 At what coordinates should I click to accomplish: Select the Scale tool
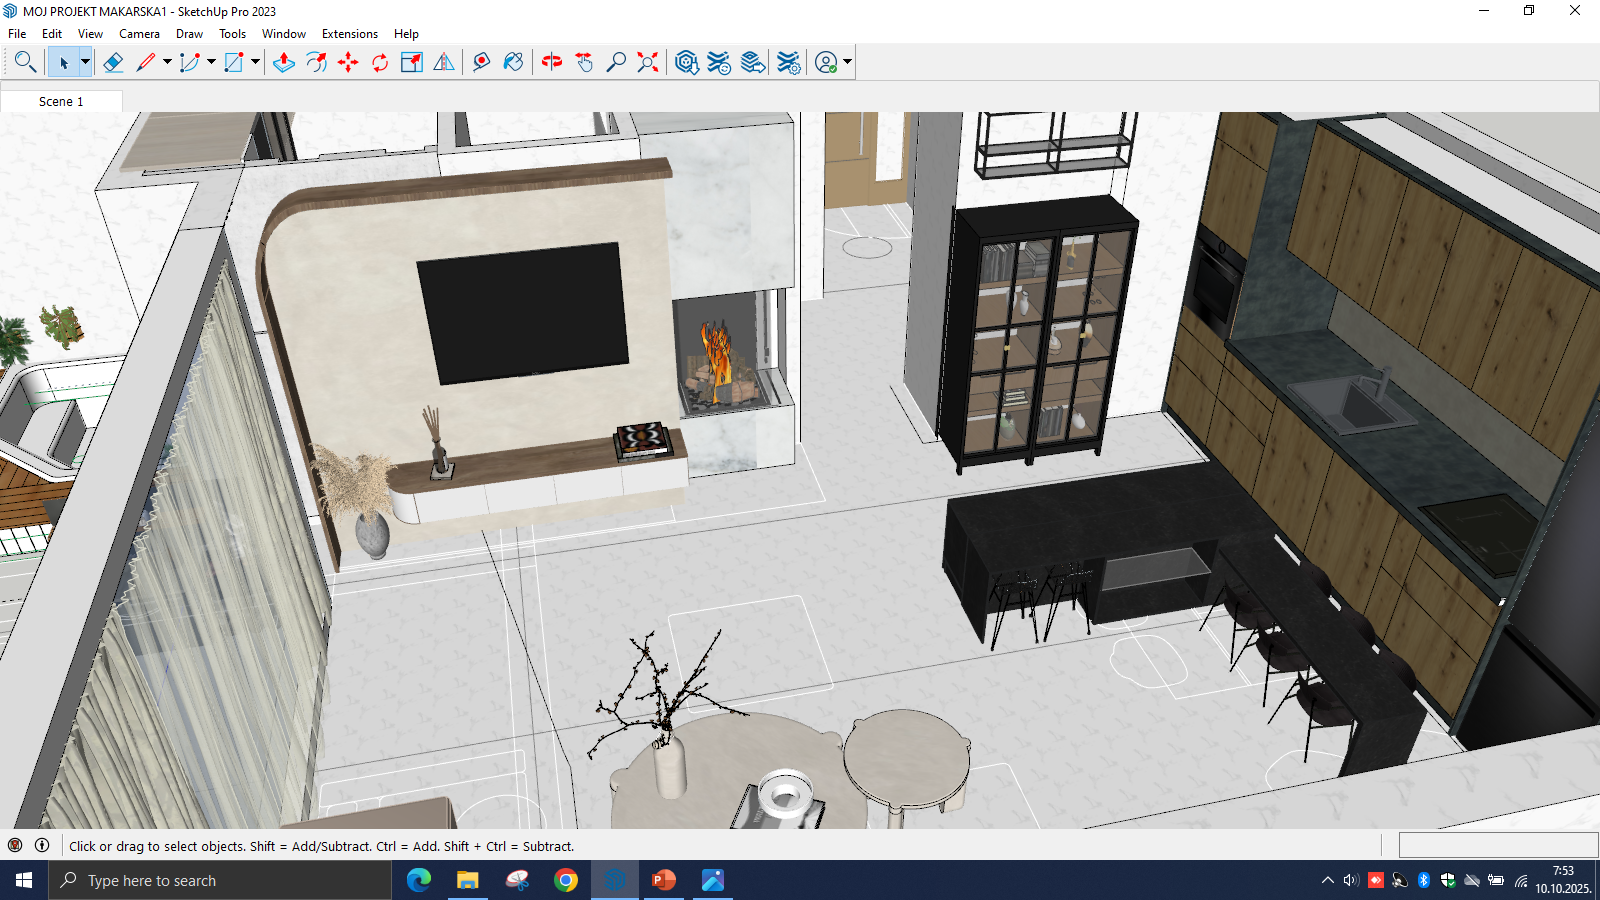(411, 62)
